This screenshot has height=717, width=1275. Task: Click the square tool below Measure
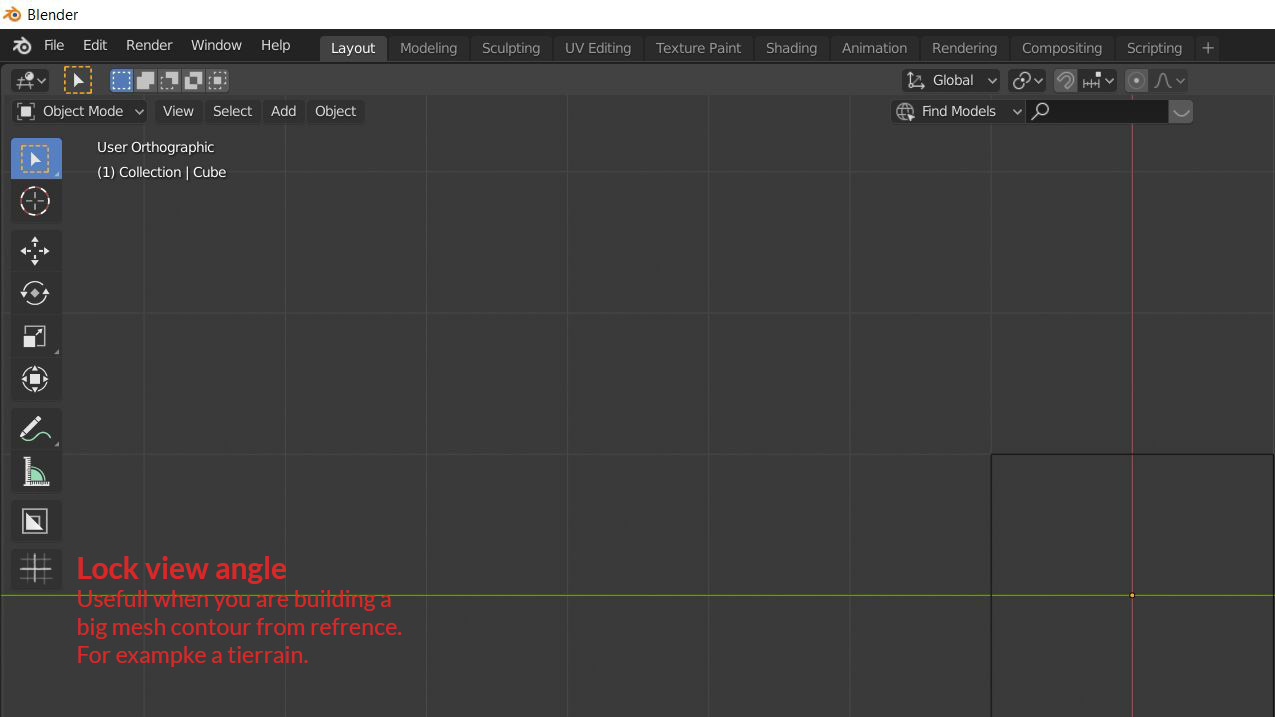[x=36, y=521]
